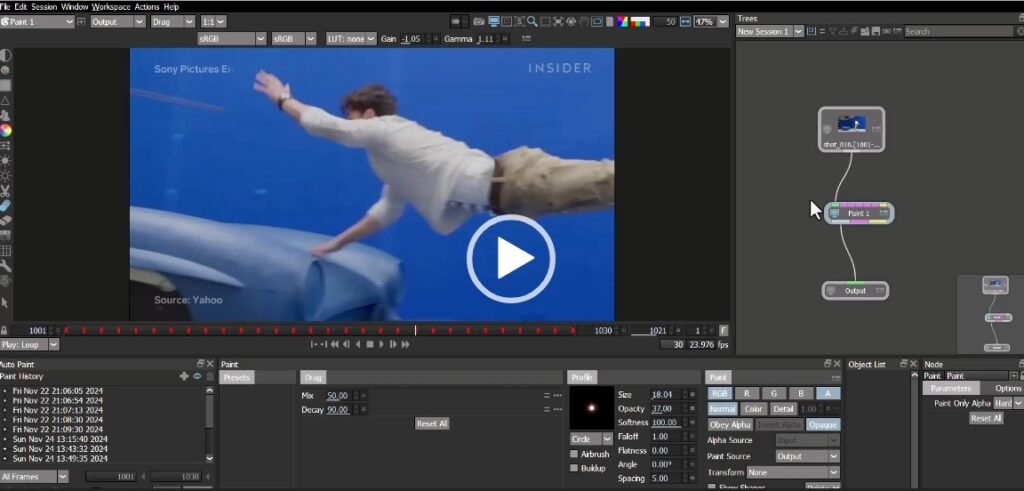Toggle the A alpha channel button
The width and height of the screenshot is (1024, 491).
click(828, 394)
